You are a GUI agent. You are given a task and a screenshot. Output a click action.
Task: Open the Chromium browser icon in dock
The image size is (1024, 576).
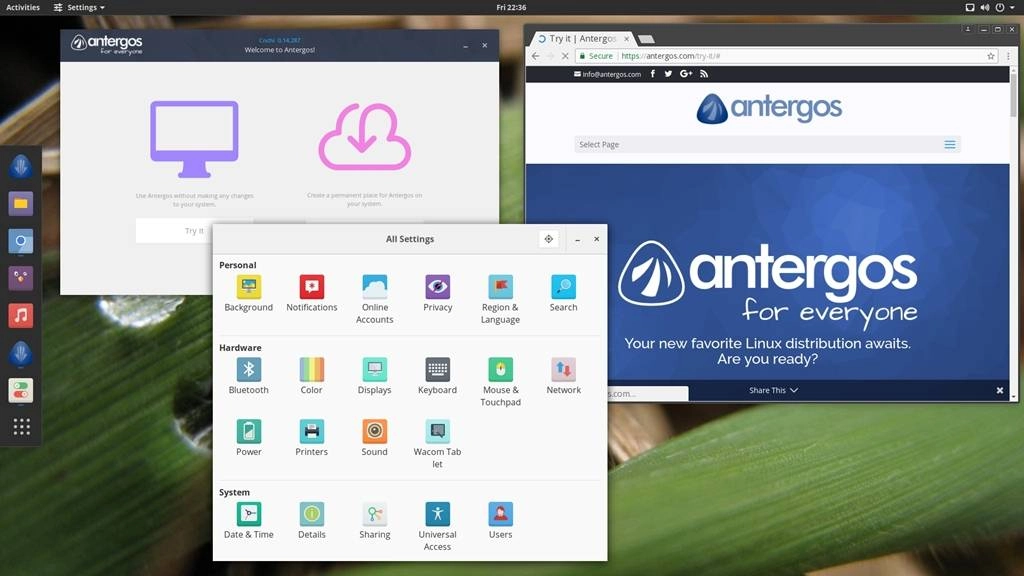point(21,241)
